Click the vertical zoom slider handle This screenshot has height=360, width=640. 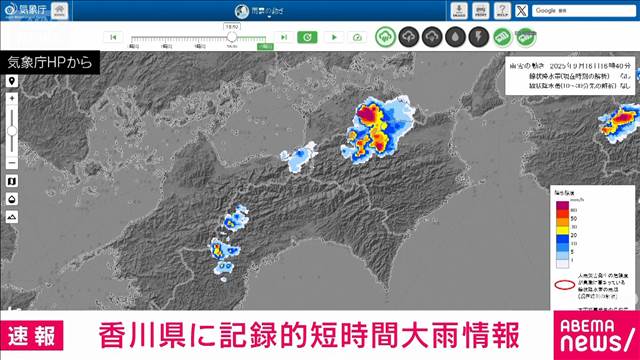(12, 131)
